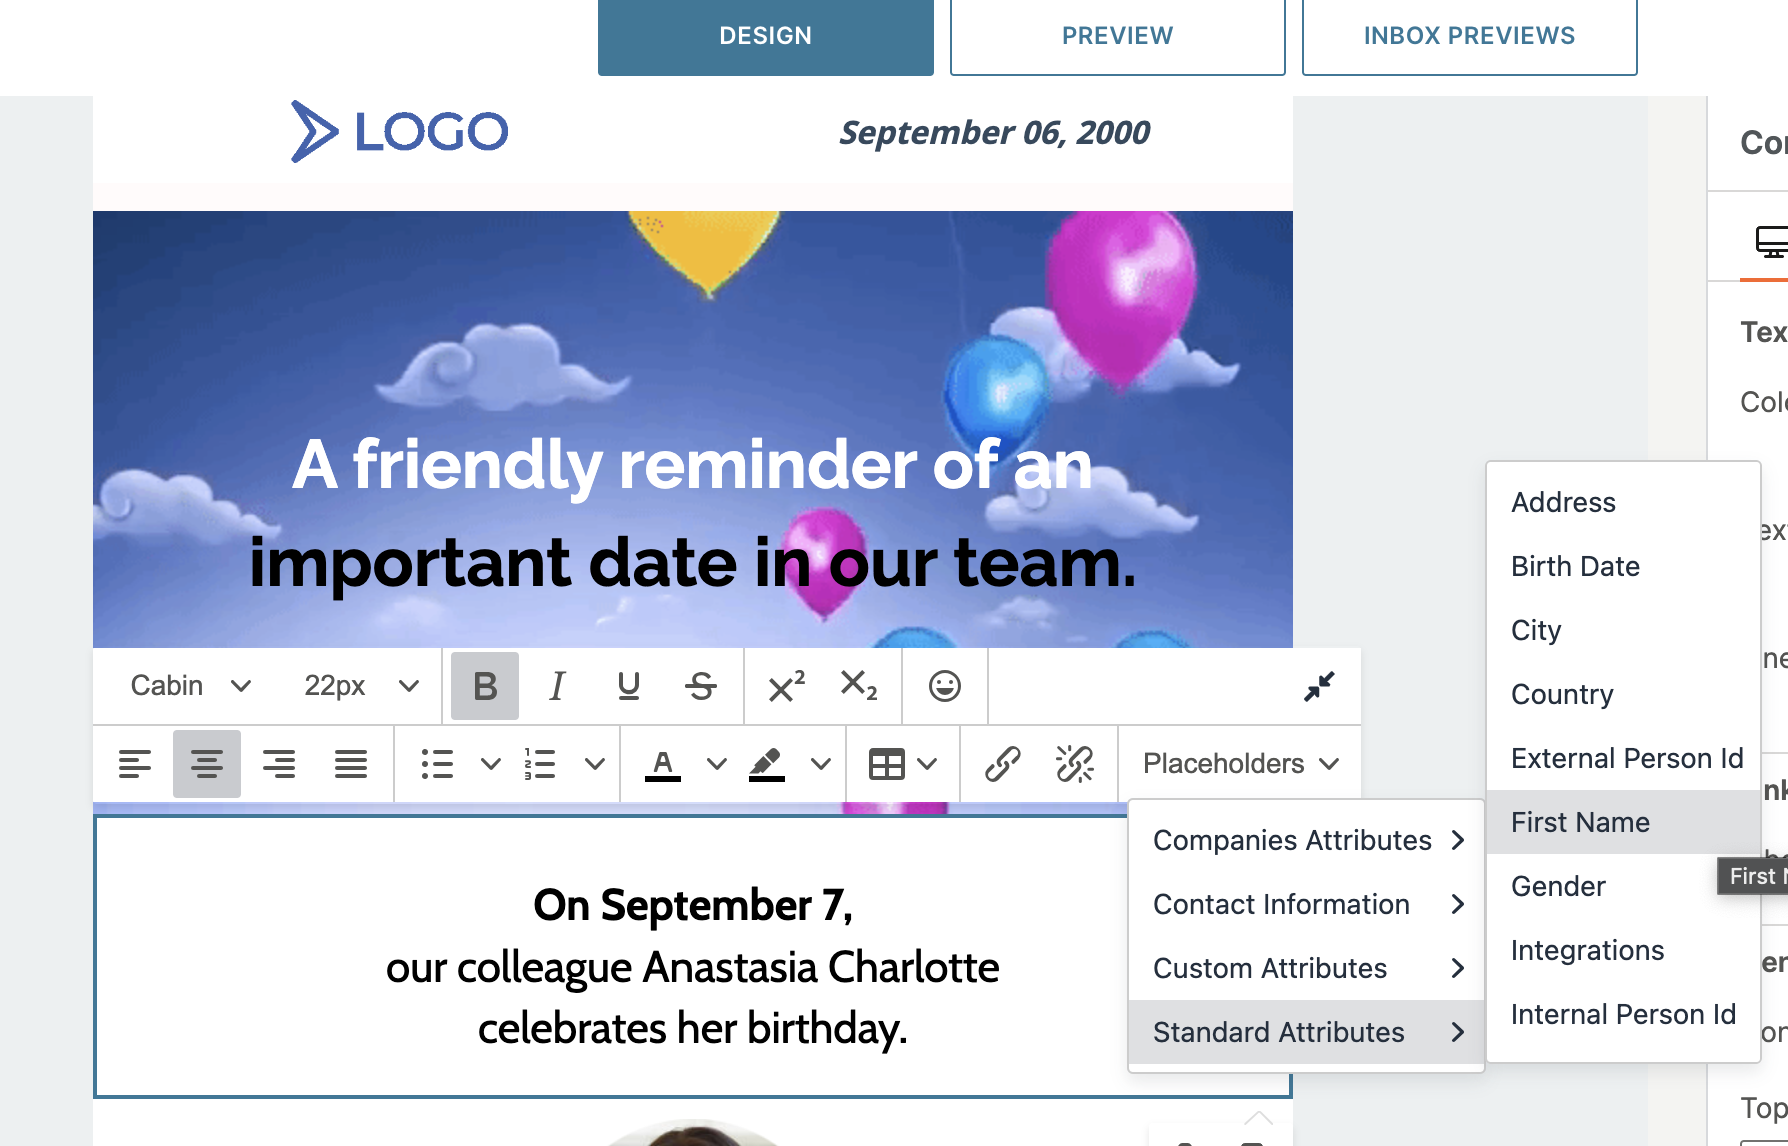1788x1146 pixels.
Task: Open the Placeholders dropdown
Action: [1240, 764]
